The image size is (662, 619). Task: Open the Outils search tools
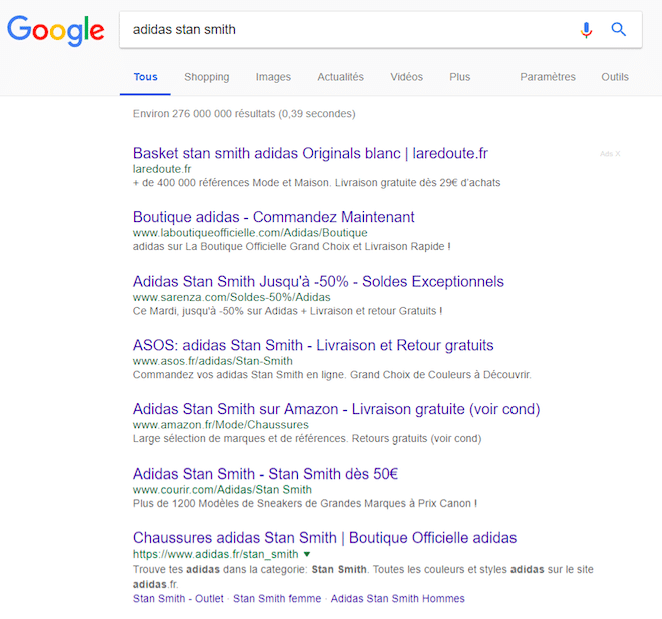click(615, 77)
